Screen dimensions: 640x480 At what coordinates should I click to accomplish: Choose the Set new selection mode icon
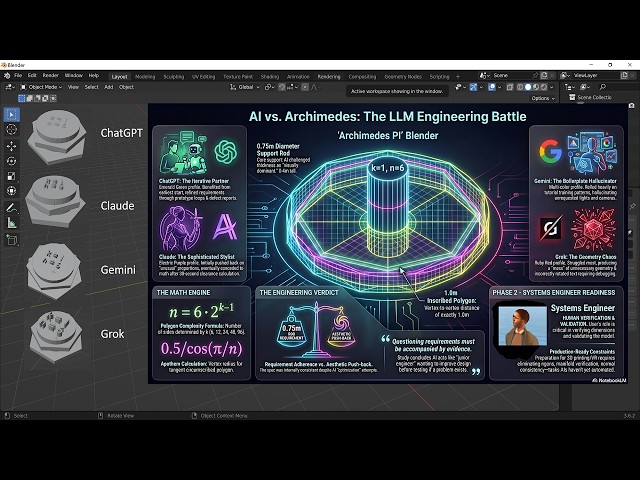(22, 98)
